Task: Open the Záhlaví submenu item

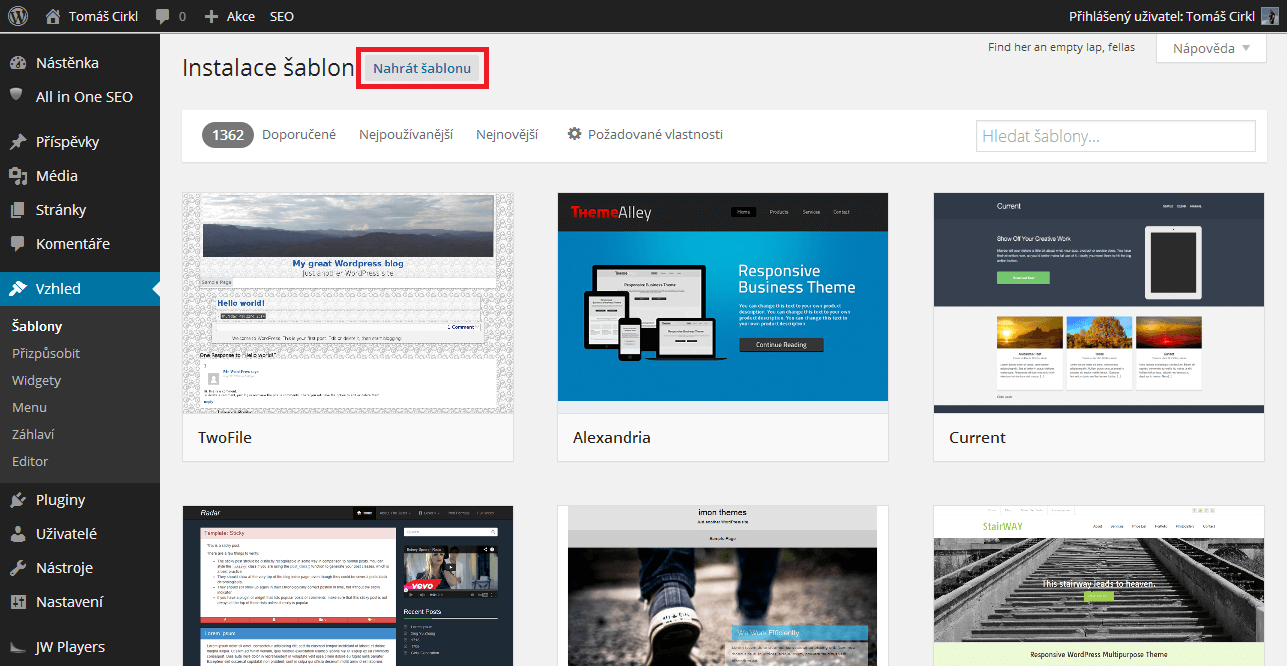Action: 33,434
